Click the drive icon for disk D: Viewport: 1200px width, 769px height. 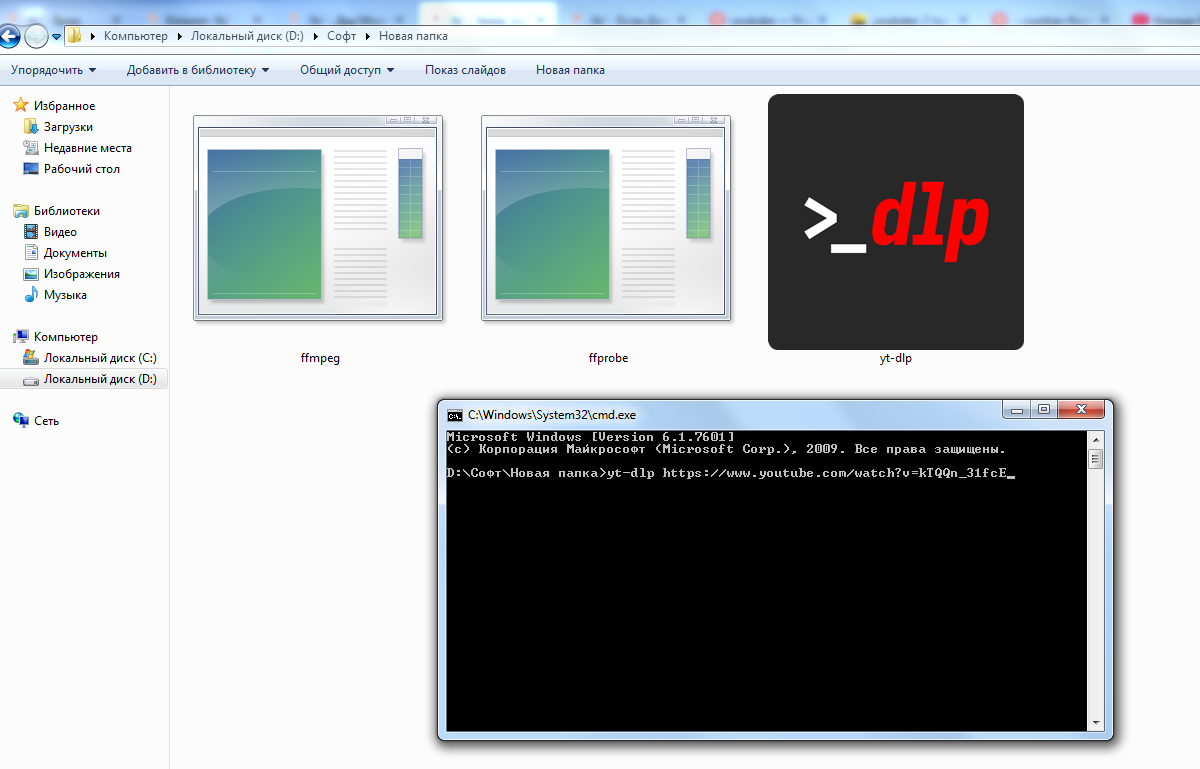[31, 379]
